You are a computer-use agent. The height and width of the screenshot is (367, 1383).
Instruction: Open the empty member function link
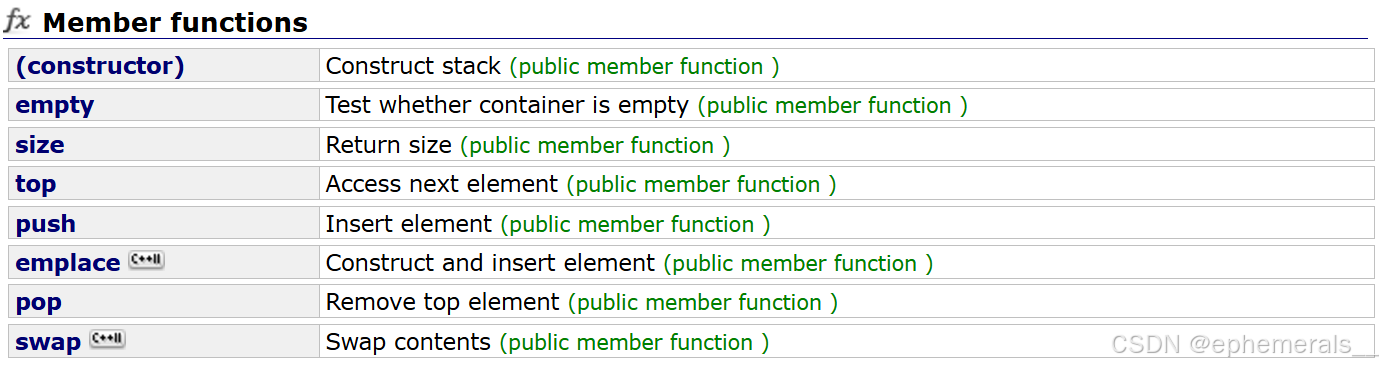pos(55,105)
